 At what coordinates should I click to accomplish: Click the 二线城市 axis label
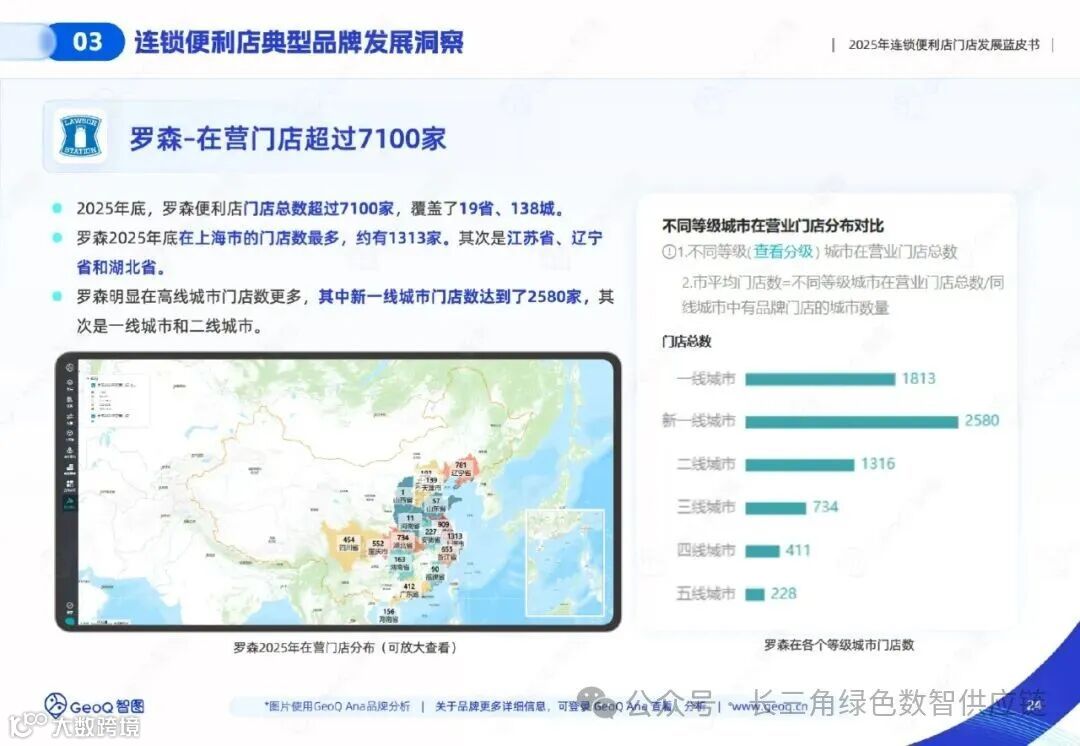coord(706,464)
